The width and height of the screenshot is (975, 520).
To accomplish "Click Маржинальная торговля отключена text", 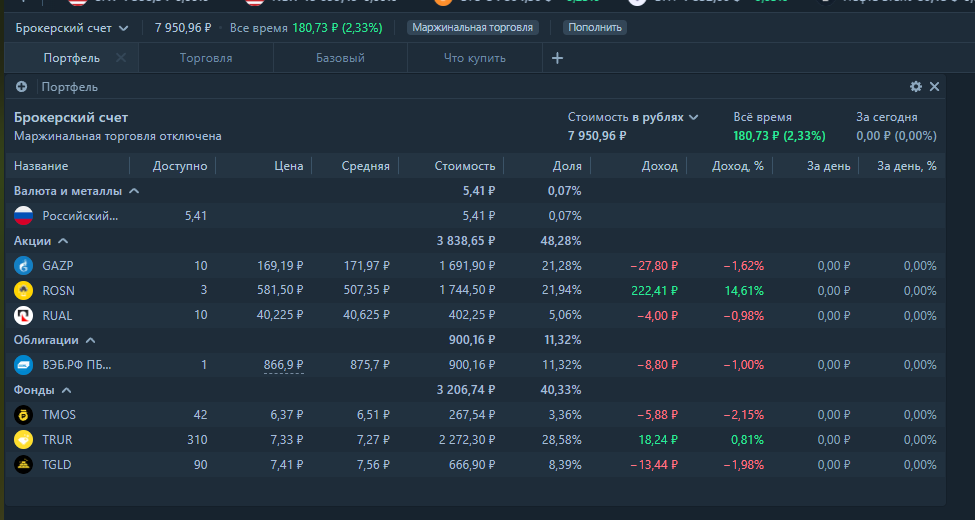I will tap(118, 136).
